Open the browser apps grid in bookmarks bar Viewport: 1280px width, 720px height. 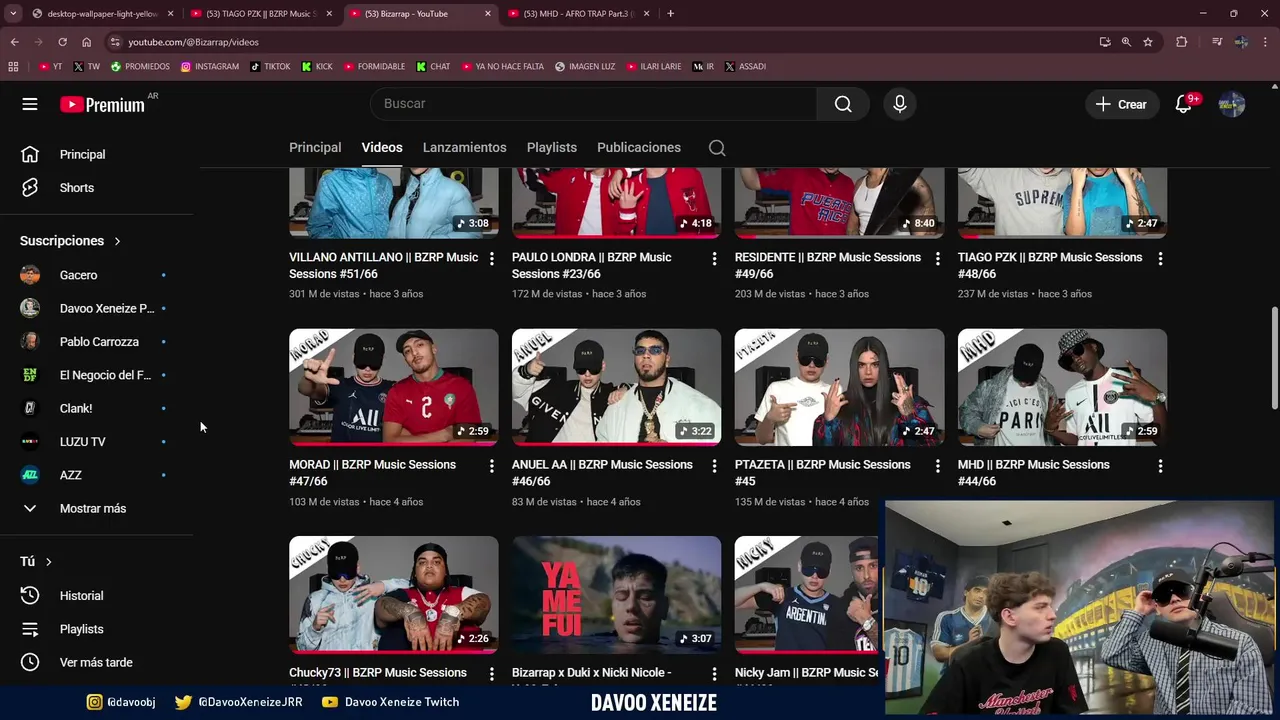tap(13, 66)
